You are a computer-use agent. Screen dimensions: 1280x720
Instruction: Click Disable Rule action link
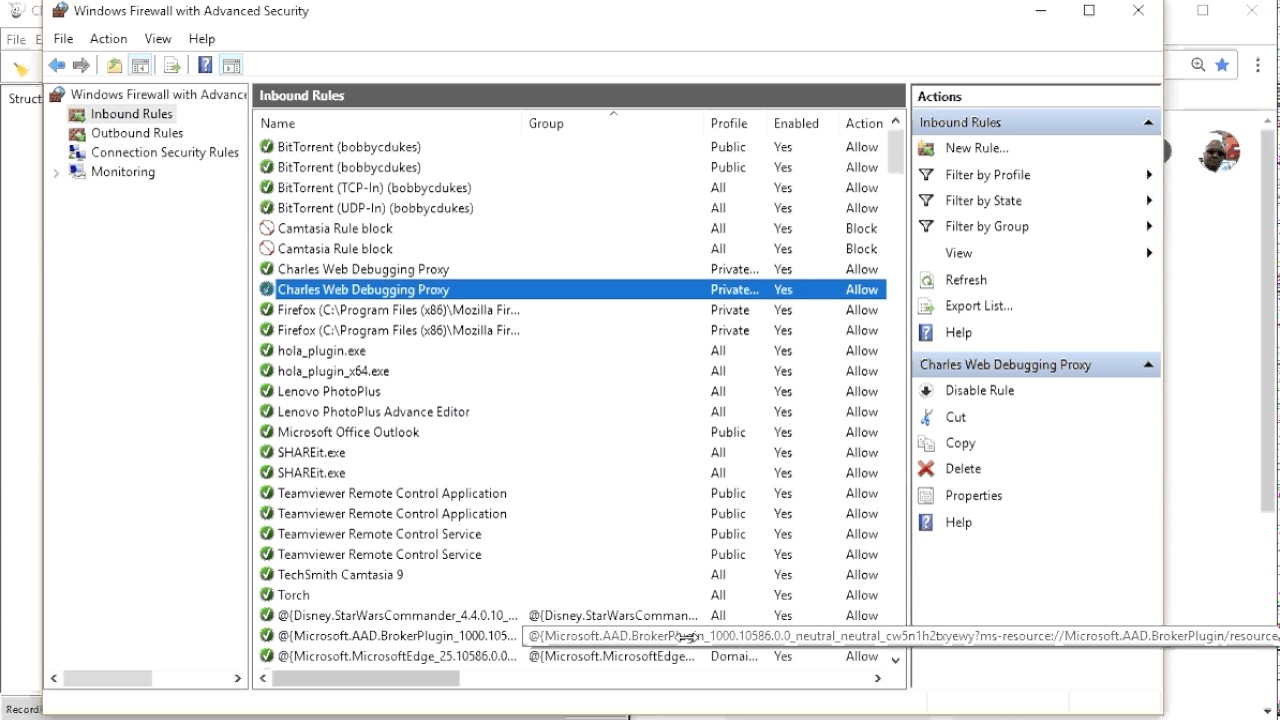[980, 391]
